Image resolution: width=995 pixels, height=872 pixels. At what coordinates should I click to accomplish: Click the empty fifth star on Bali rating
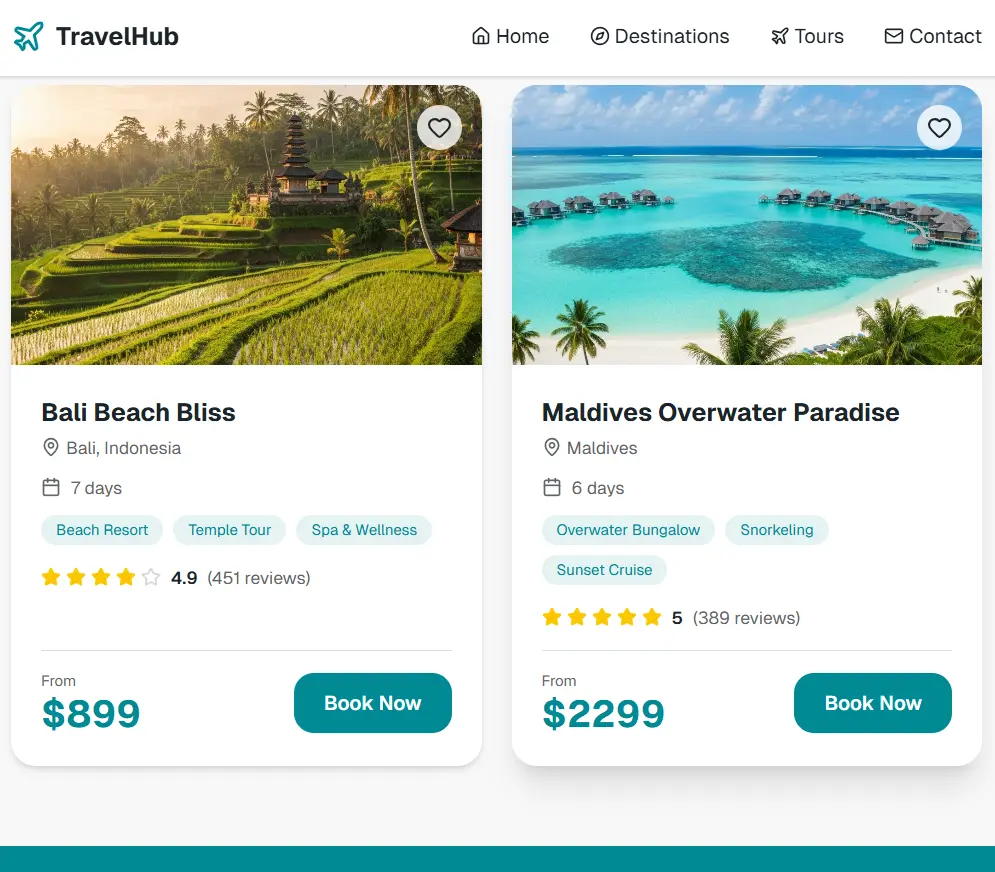point(151,578)
